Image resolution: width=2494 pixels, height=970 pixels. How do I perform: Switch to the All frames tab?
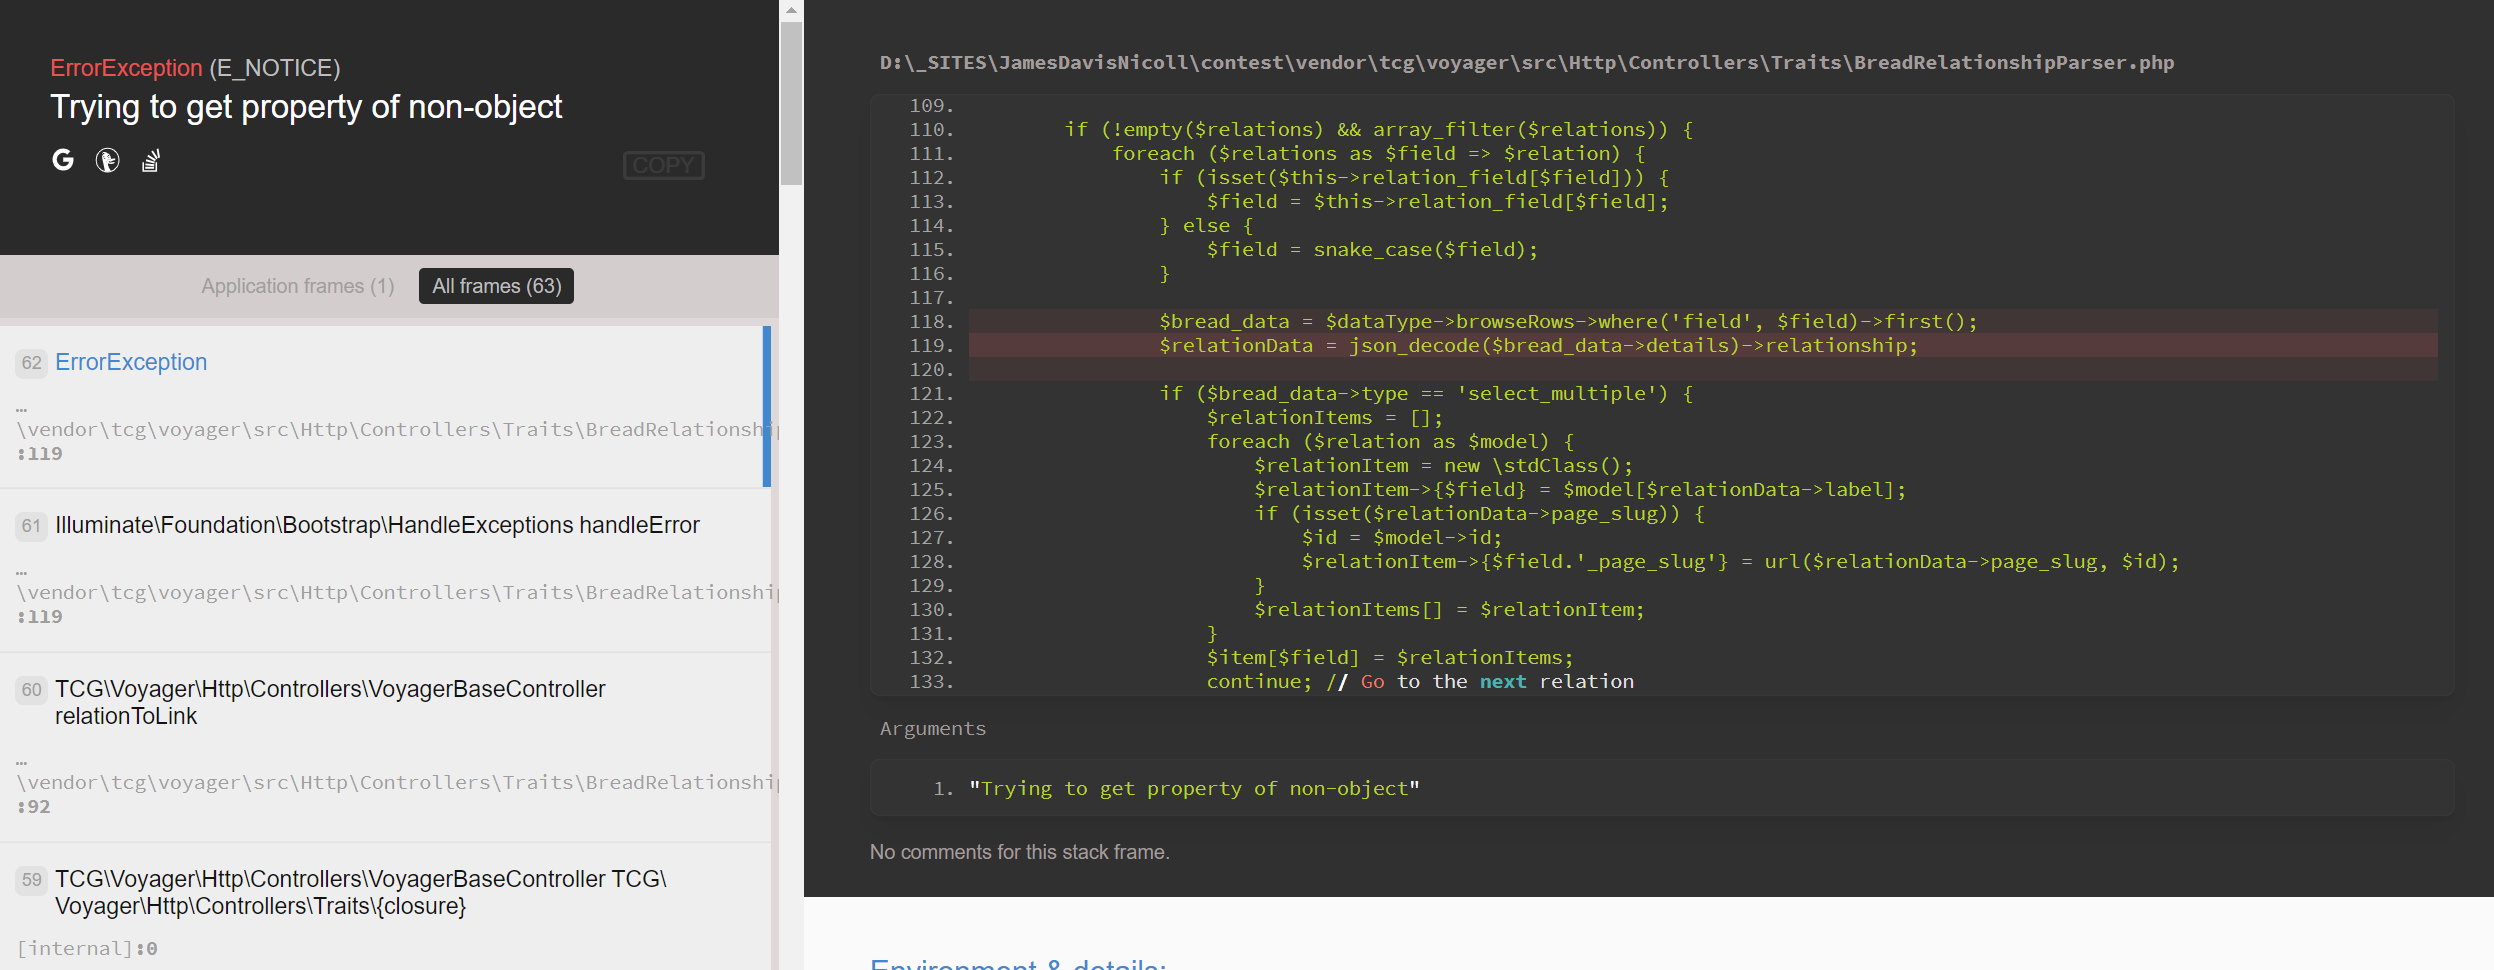495,285
